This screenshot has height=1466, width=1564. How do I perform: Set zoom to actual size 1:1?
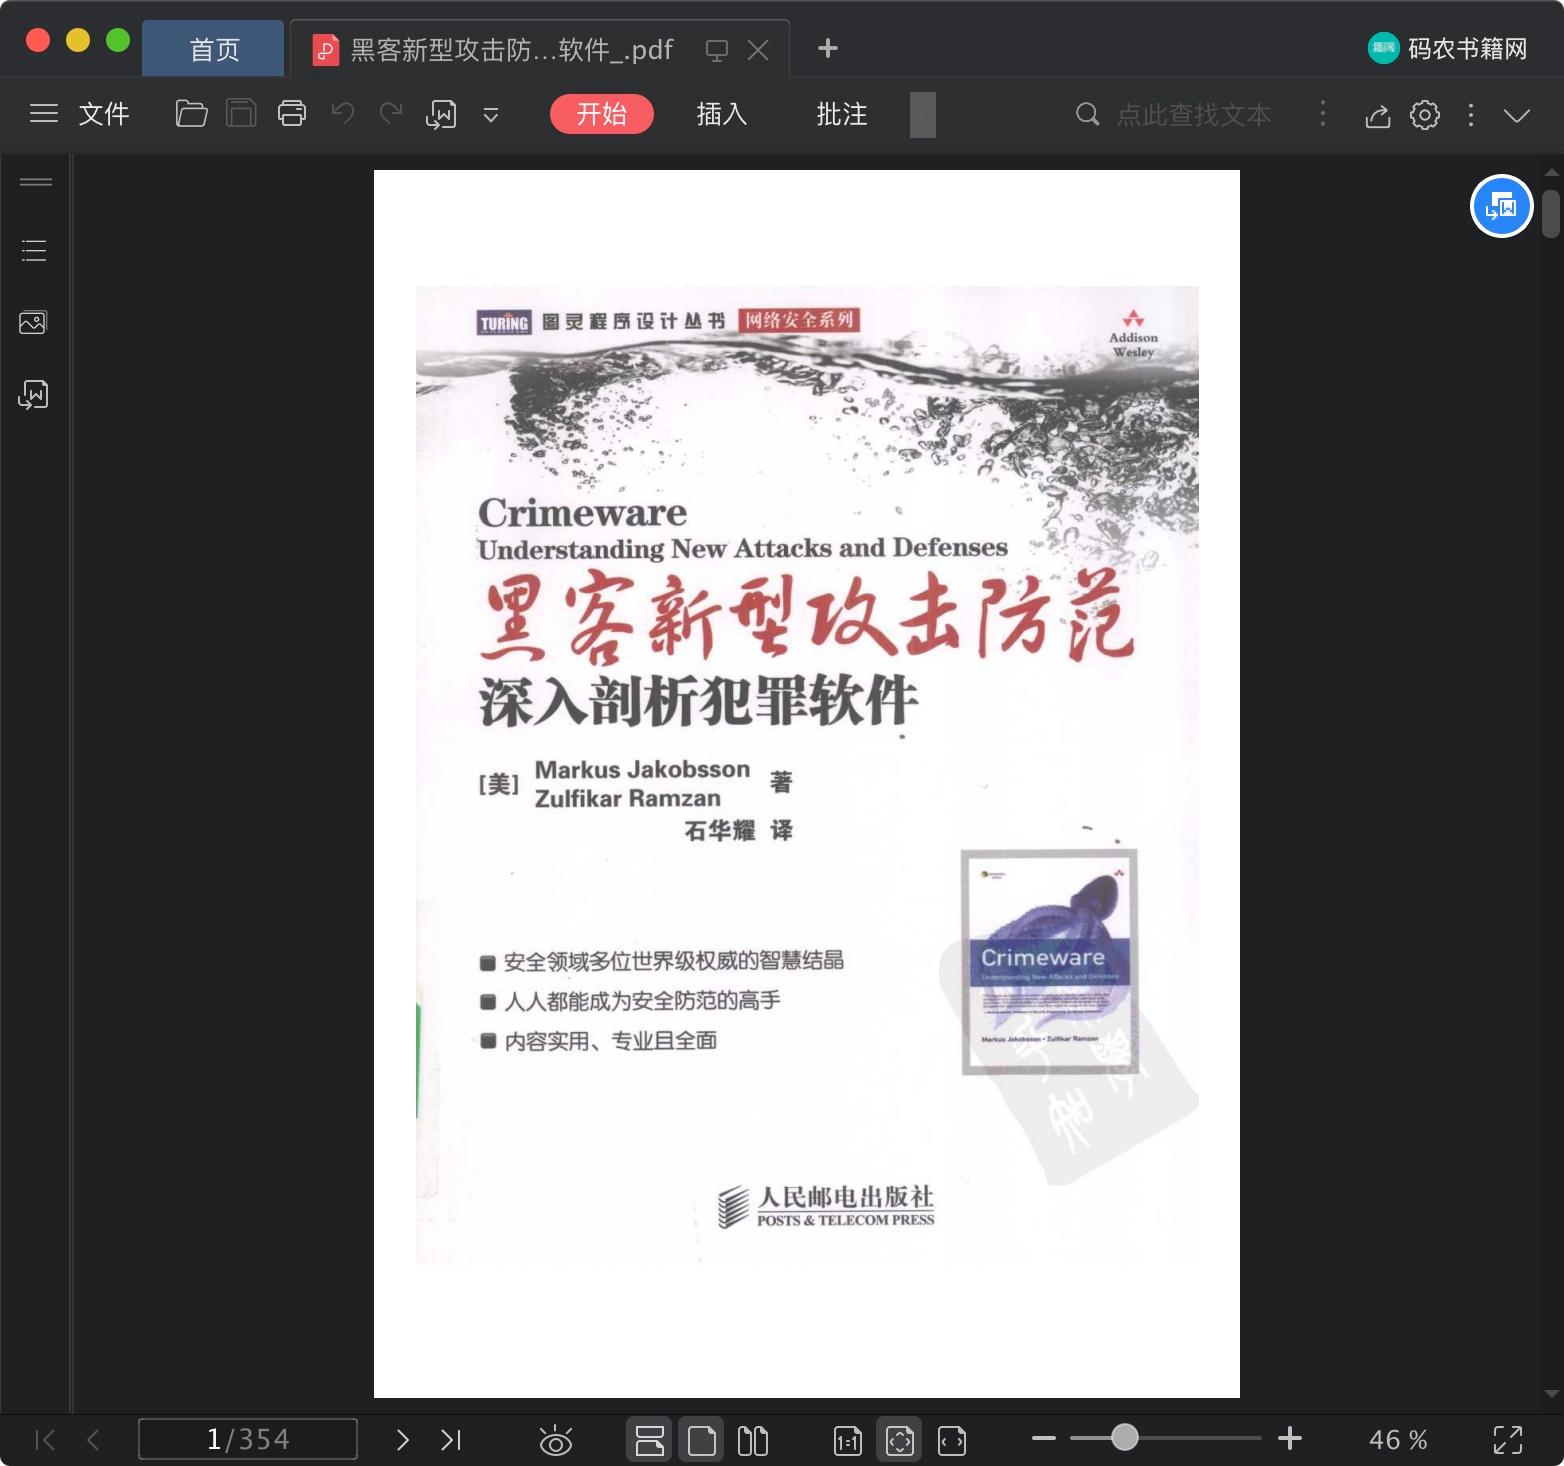[x=848, y=1440]
